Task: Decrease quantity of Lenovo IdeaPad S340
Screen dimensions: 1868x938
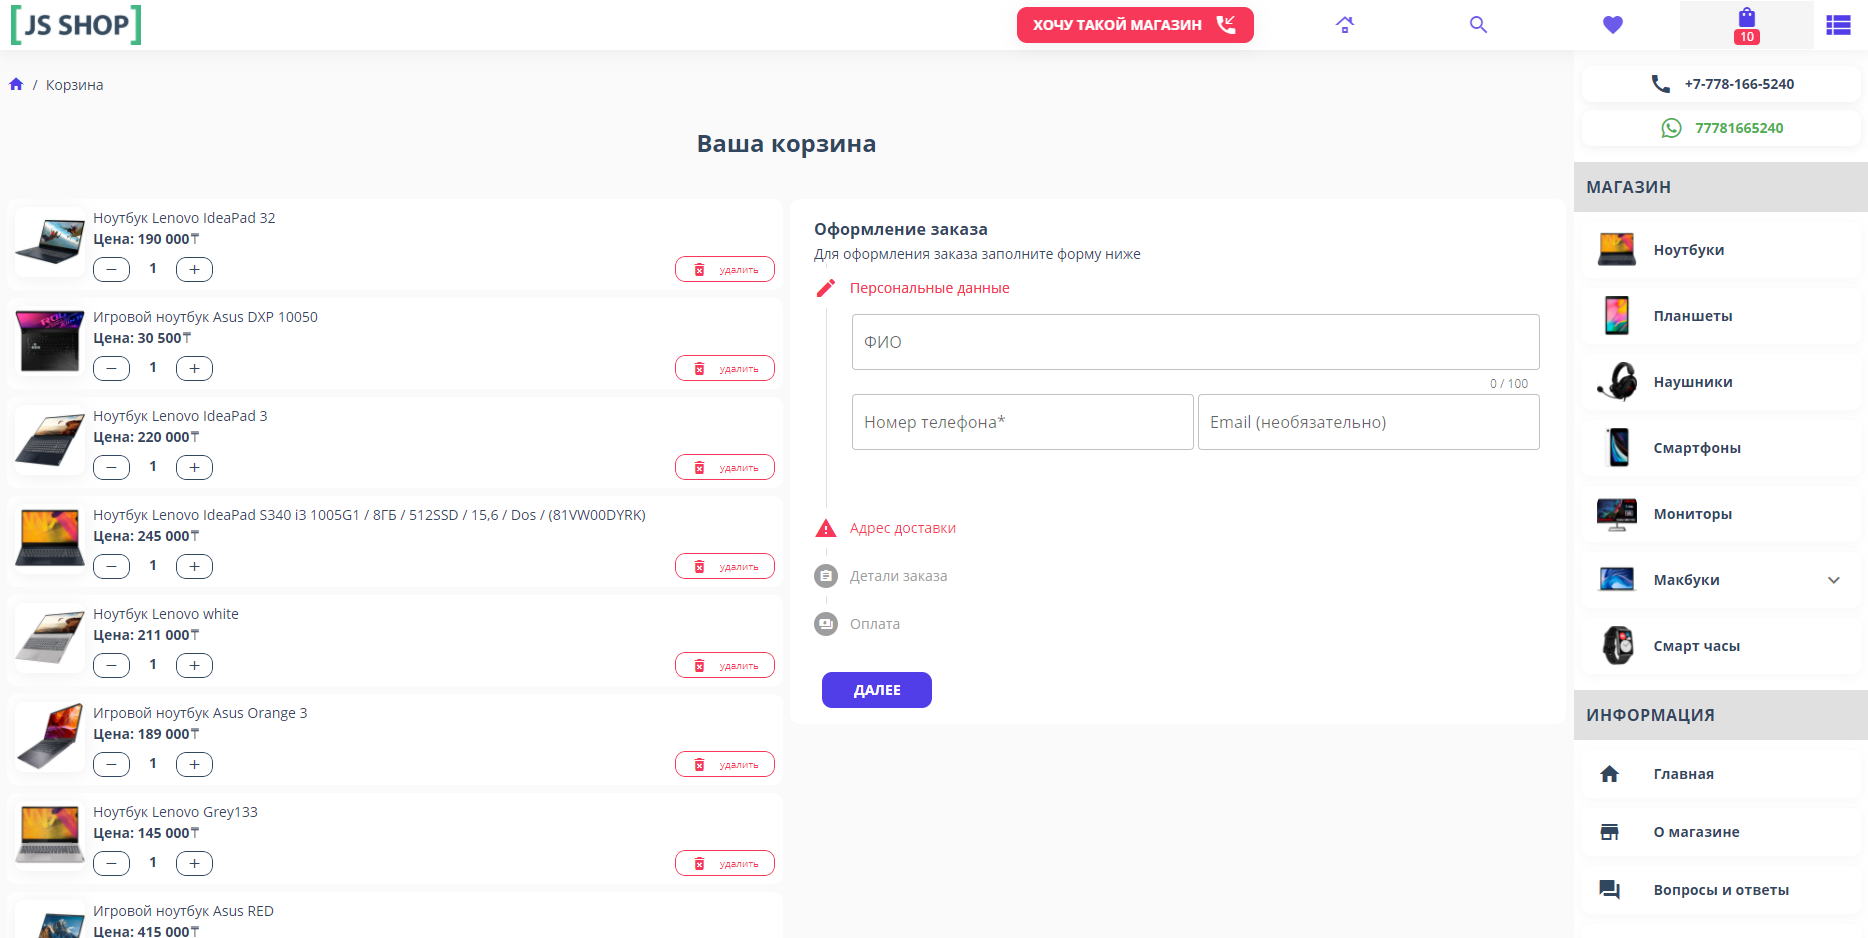Action: point(111,566)
